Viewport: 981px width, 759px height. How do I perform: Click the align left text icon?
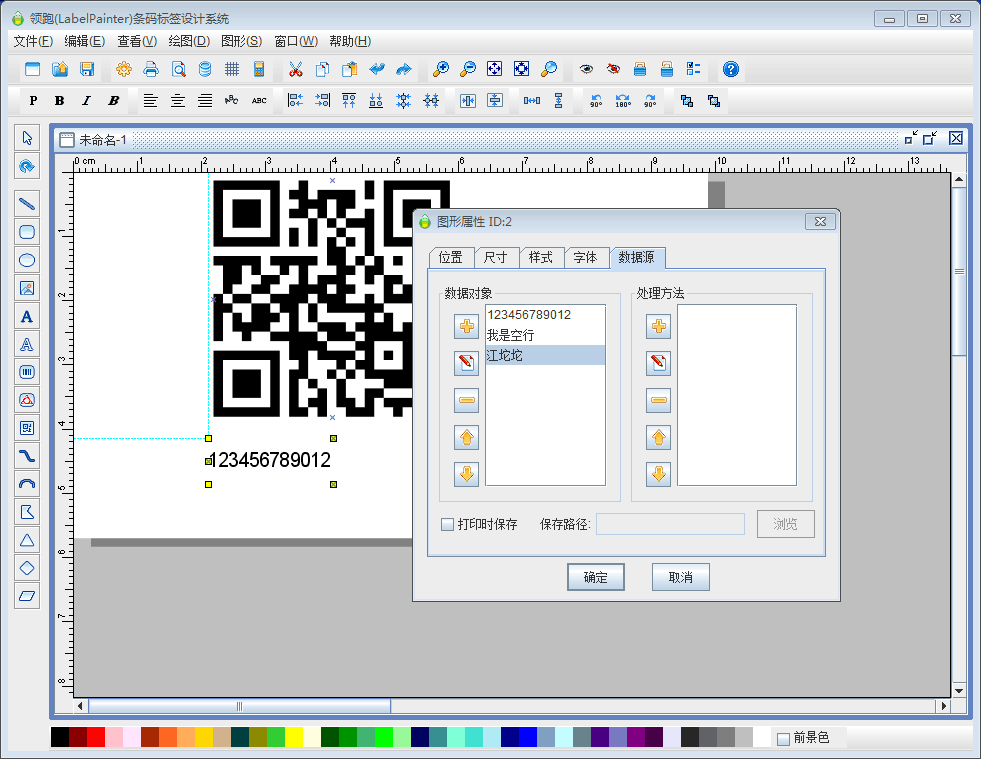pyautogui.click(x=150, y=101)
